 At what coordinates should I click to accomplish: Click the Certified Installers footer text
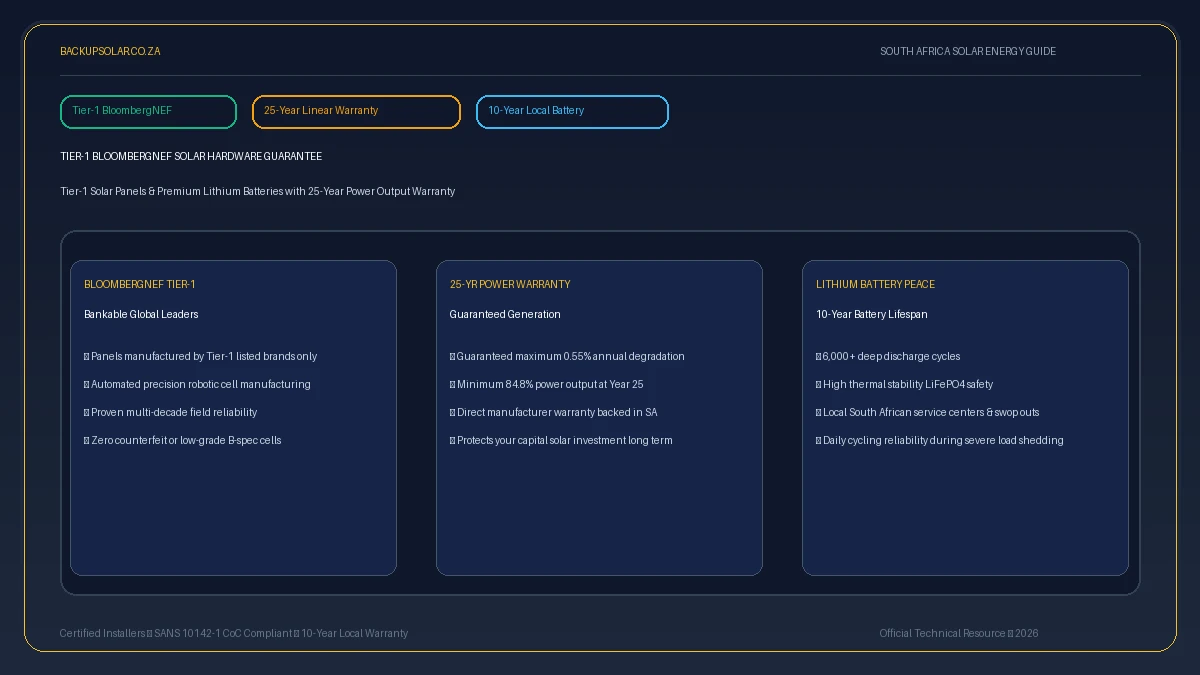[234, 633]
